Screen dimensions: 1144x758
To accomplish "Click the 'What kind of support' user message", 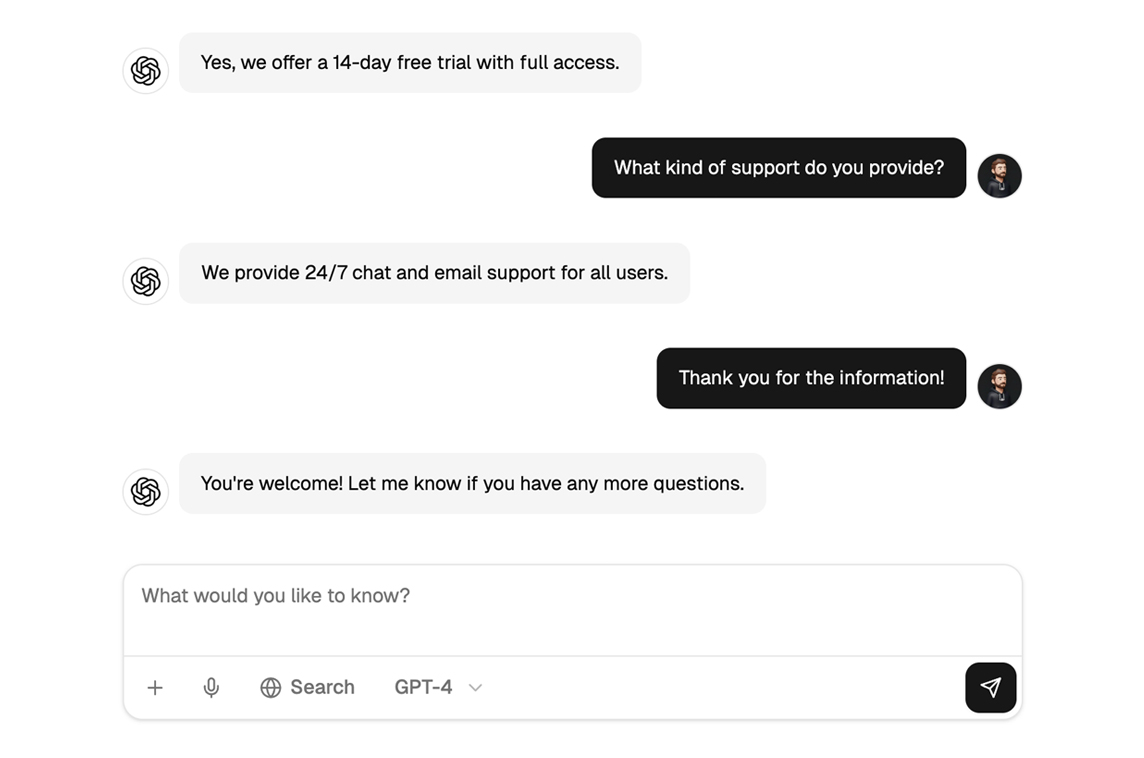I will (778, 168).
